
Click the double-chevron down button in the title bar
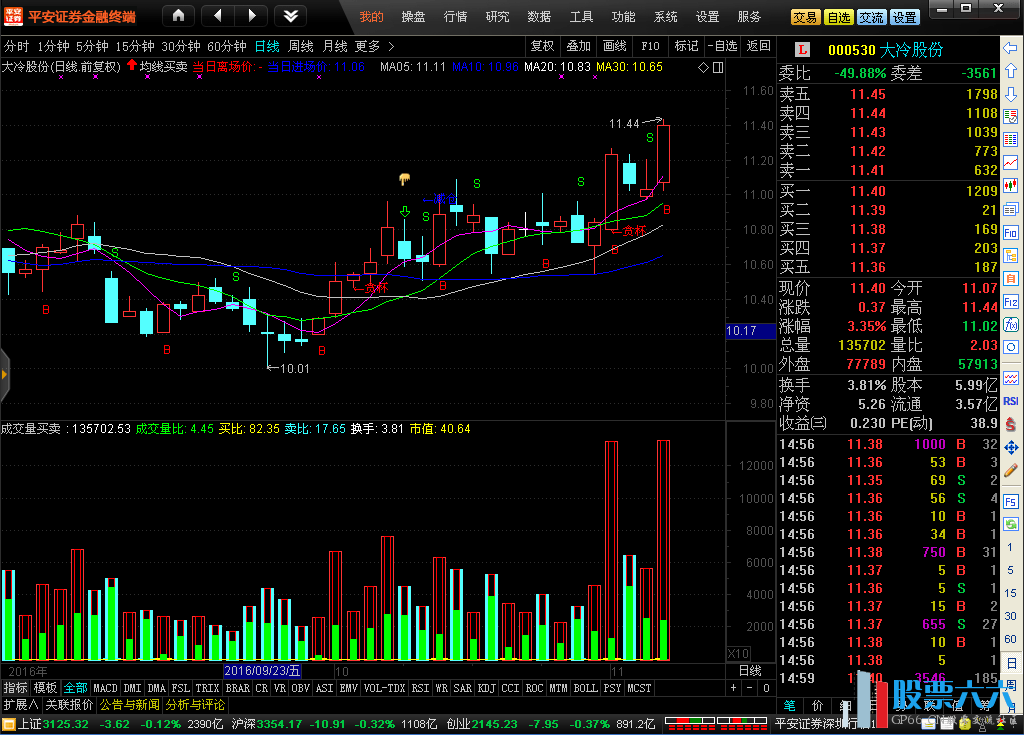pos(289,16)
